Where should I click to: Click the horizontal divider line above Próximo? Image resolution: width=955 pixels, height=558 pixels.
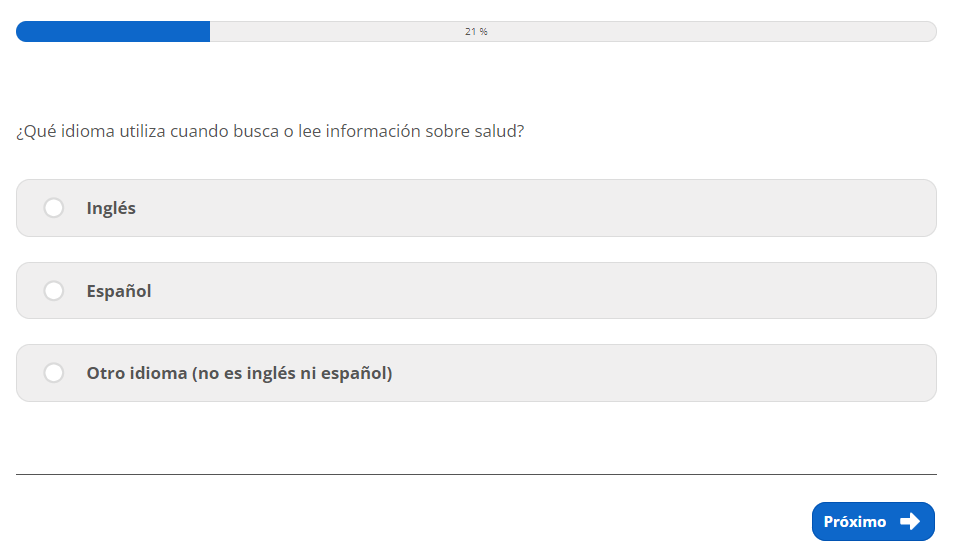click(476, 474)
